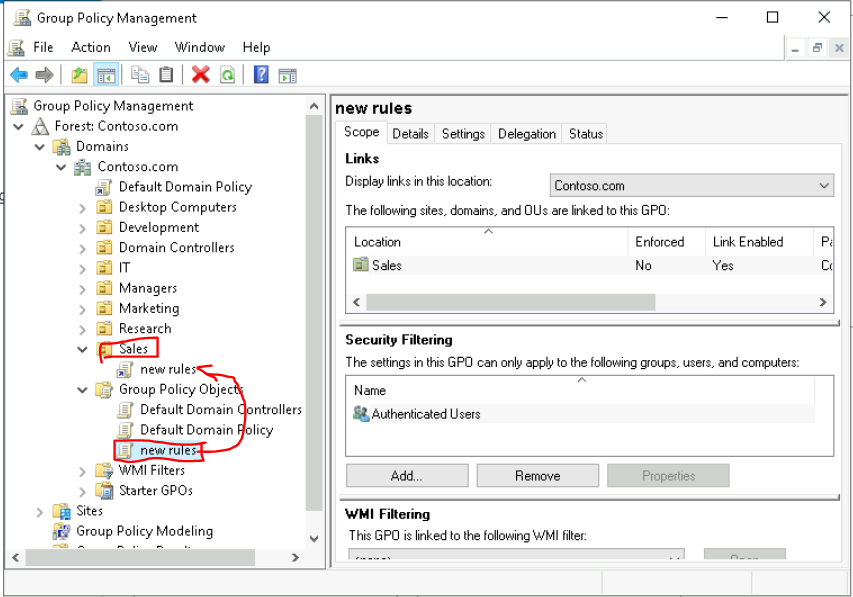Sort by the Location column header

click(486, 242)
